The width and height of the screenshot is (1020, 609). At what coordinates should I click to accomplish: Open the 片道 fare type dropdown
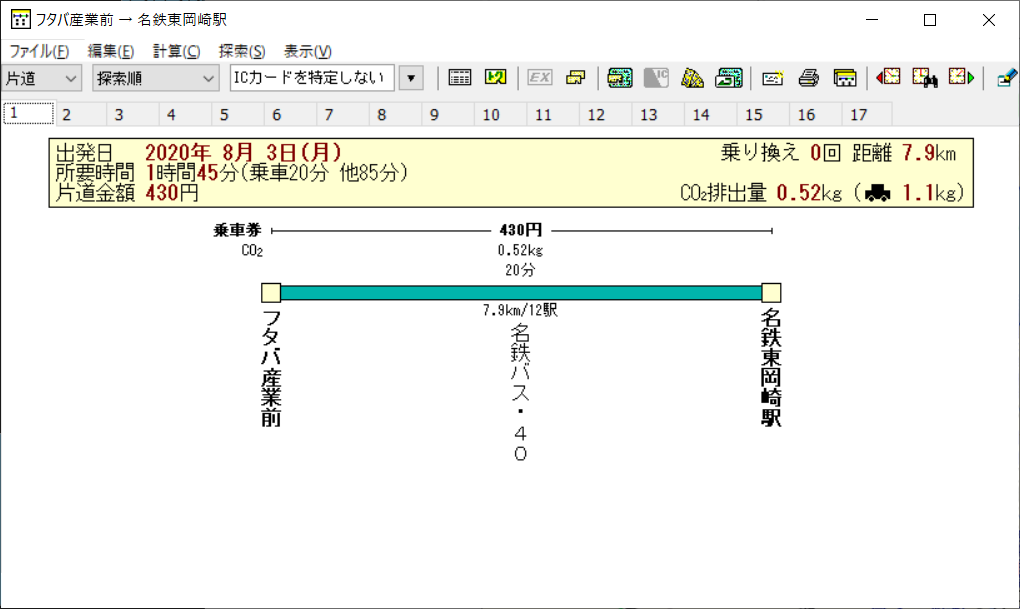click(x=42, y=78)
